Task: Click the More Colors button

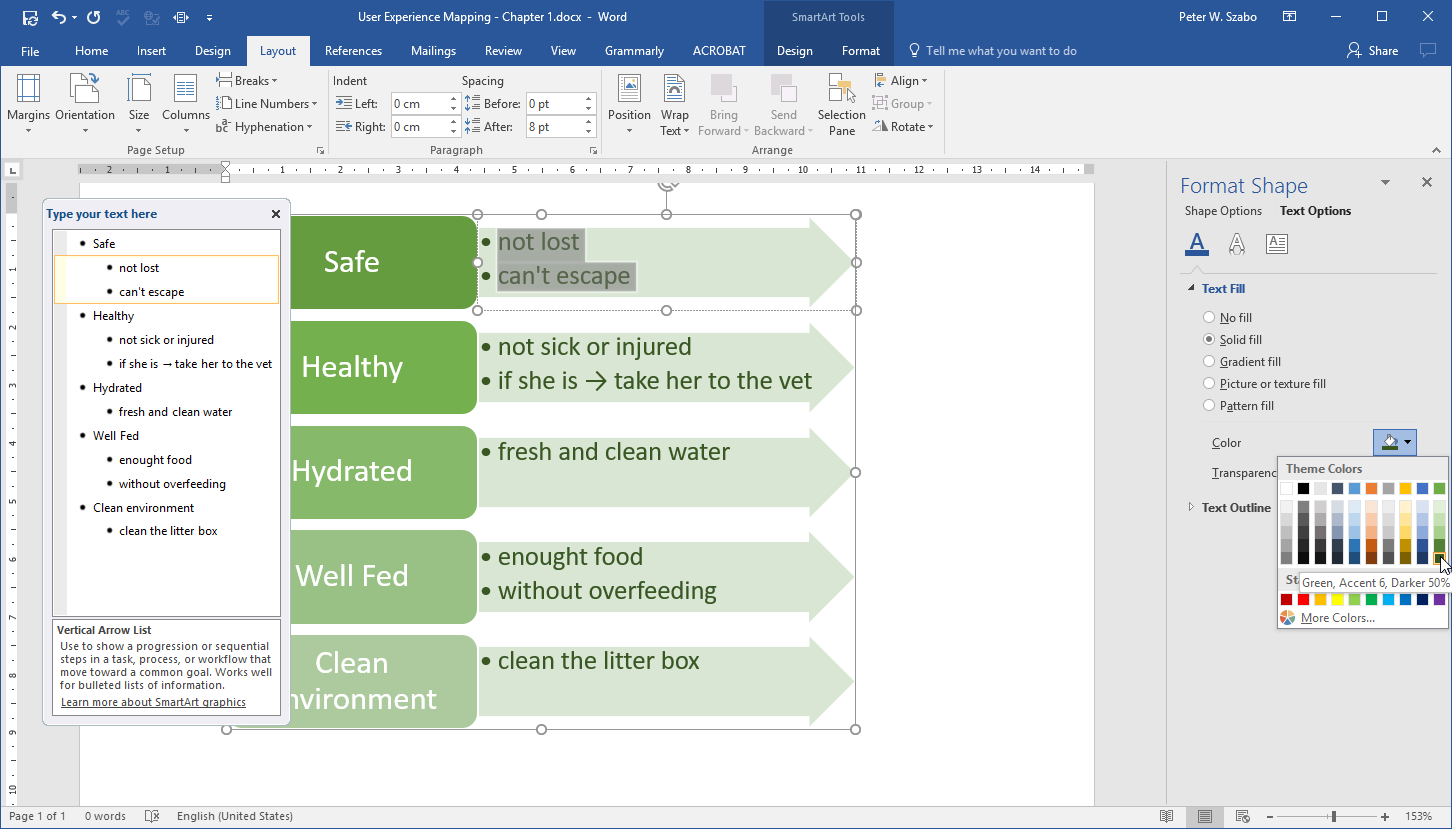Action: coord(1337,618)
